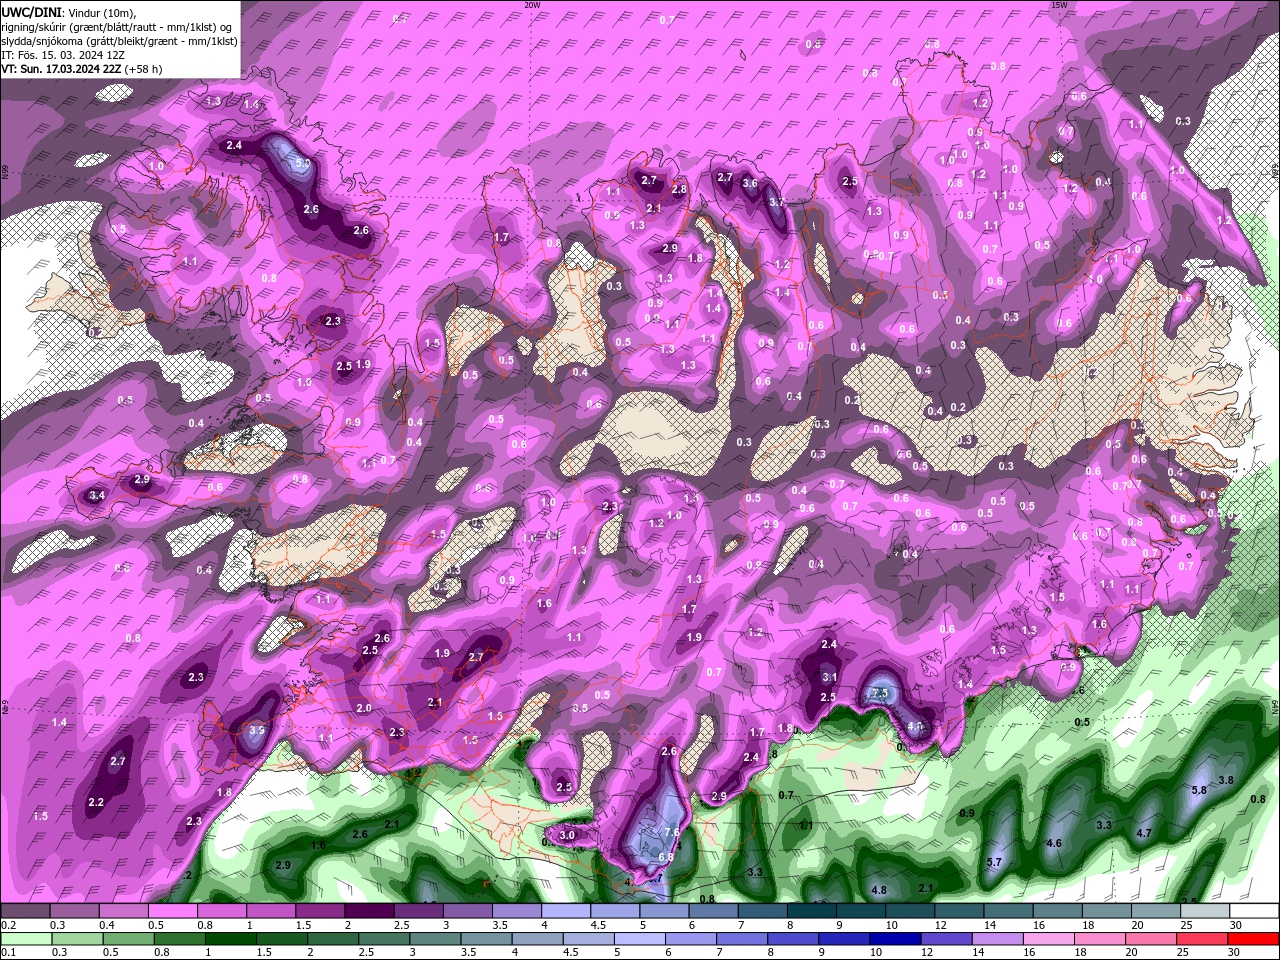Click the '15W' longitude label
The image size is (1280, 960).
tap(1059, 5)
